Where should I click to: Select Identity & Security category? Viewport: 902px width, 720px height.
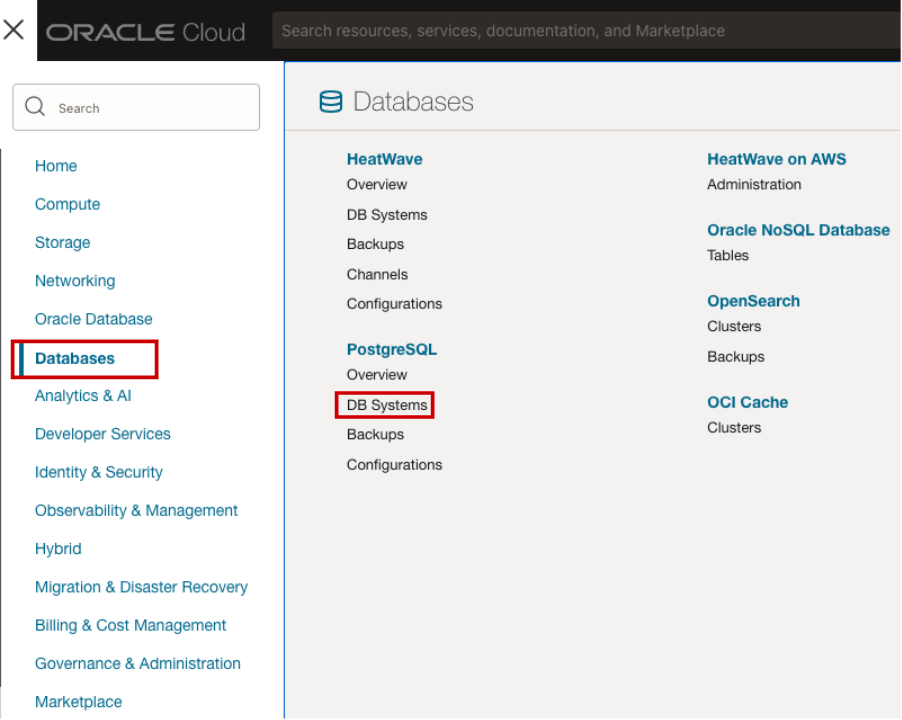99,473
